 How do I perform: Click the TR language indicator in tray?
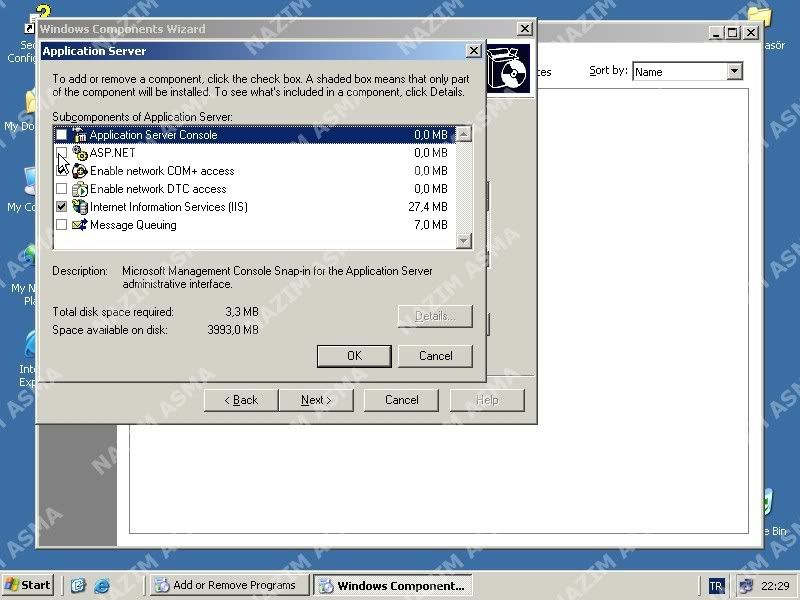coord(716,586)
